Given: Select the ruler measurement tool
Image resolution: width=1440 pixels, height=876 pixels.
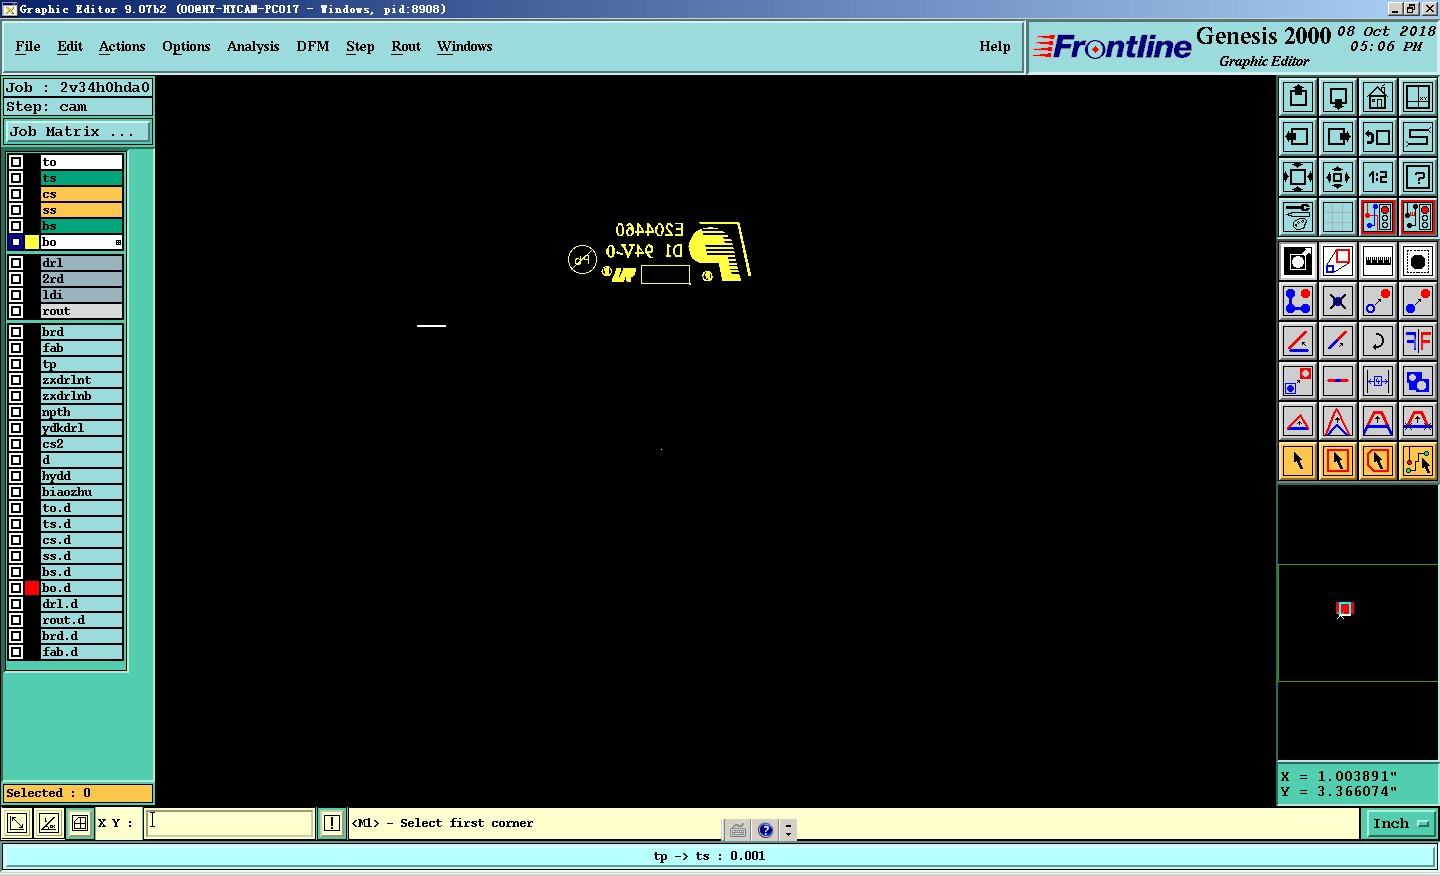Looking at the screenshot, I should [1378, 261].
